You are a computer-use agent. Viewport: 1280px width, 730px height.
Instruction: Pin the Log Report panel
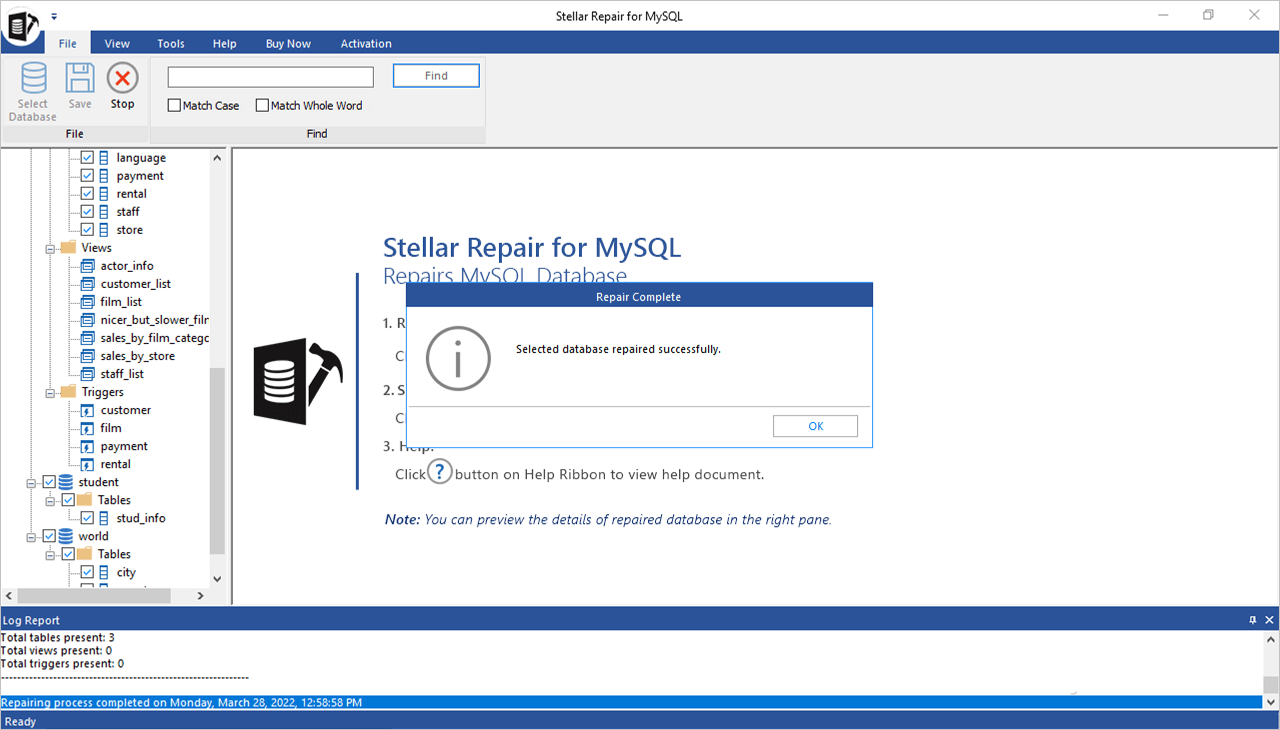[x=1253, y=620]
